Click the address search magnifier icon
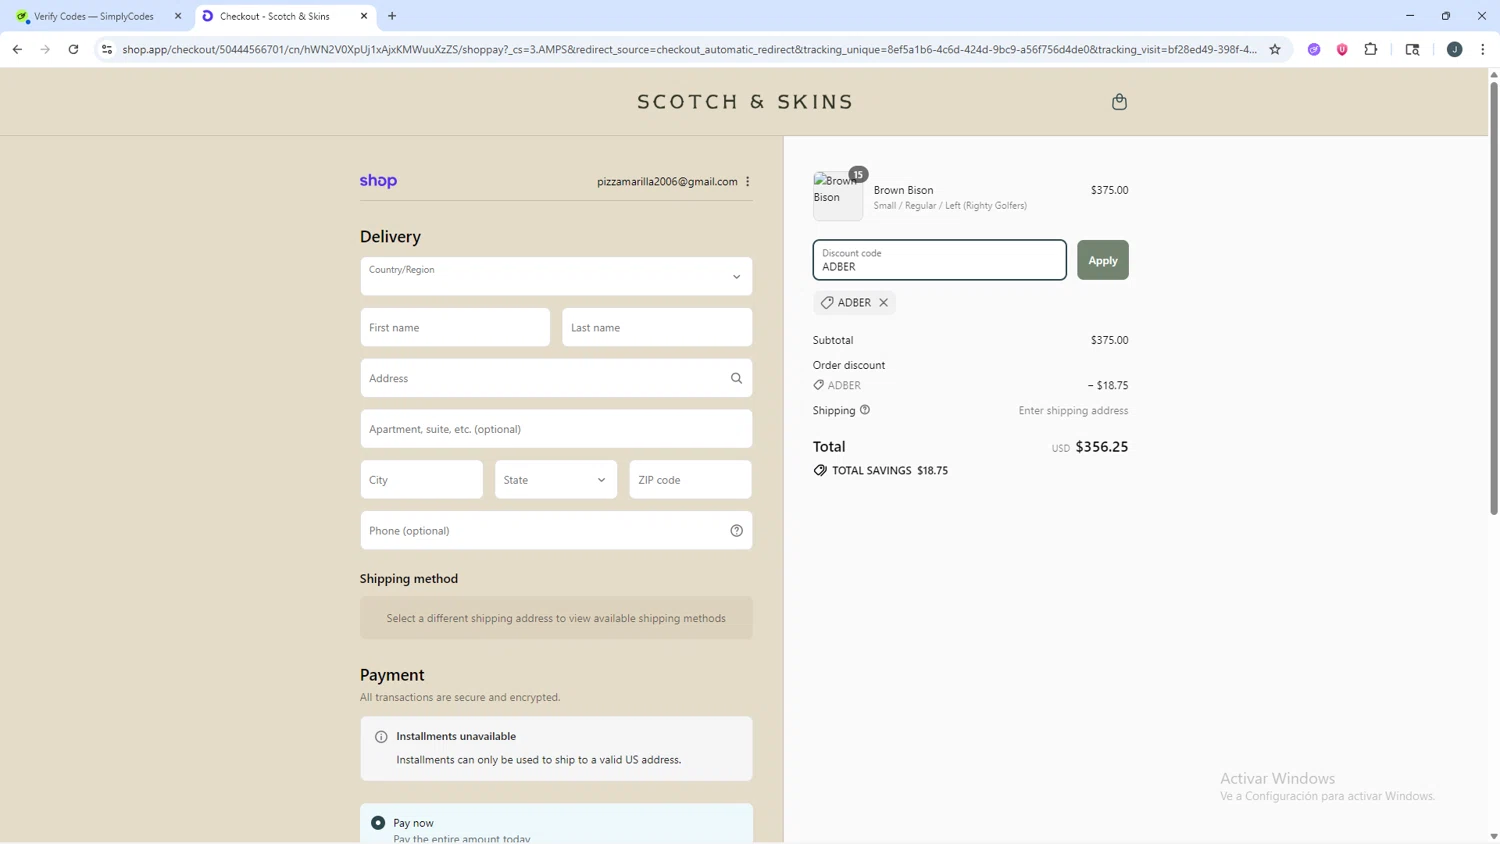Screen dimensions: 1500x844 click(736, 378)
